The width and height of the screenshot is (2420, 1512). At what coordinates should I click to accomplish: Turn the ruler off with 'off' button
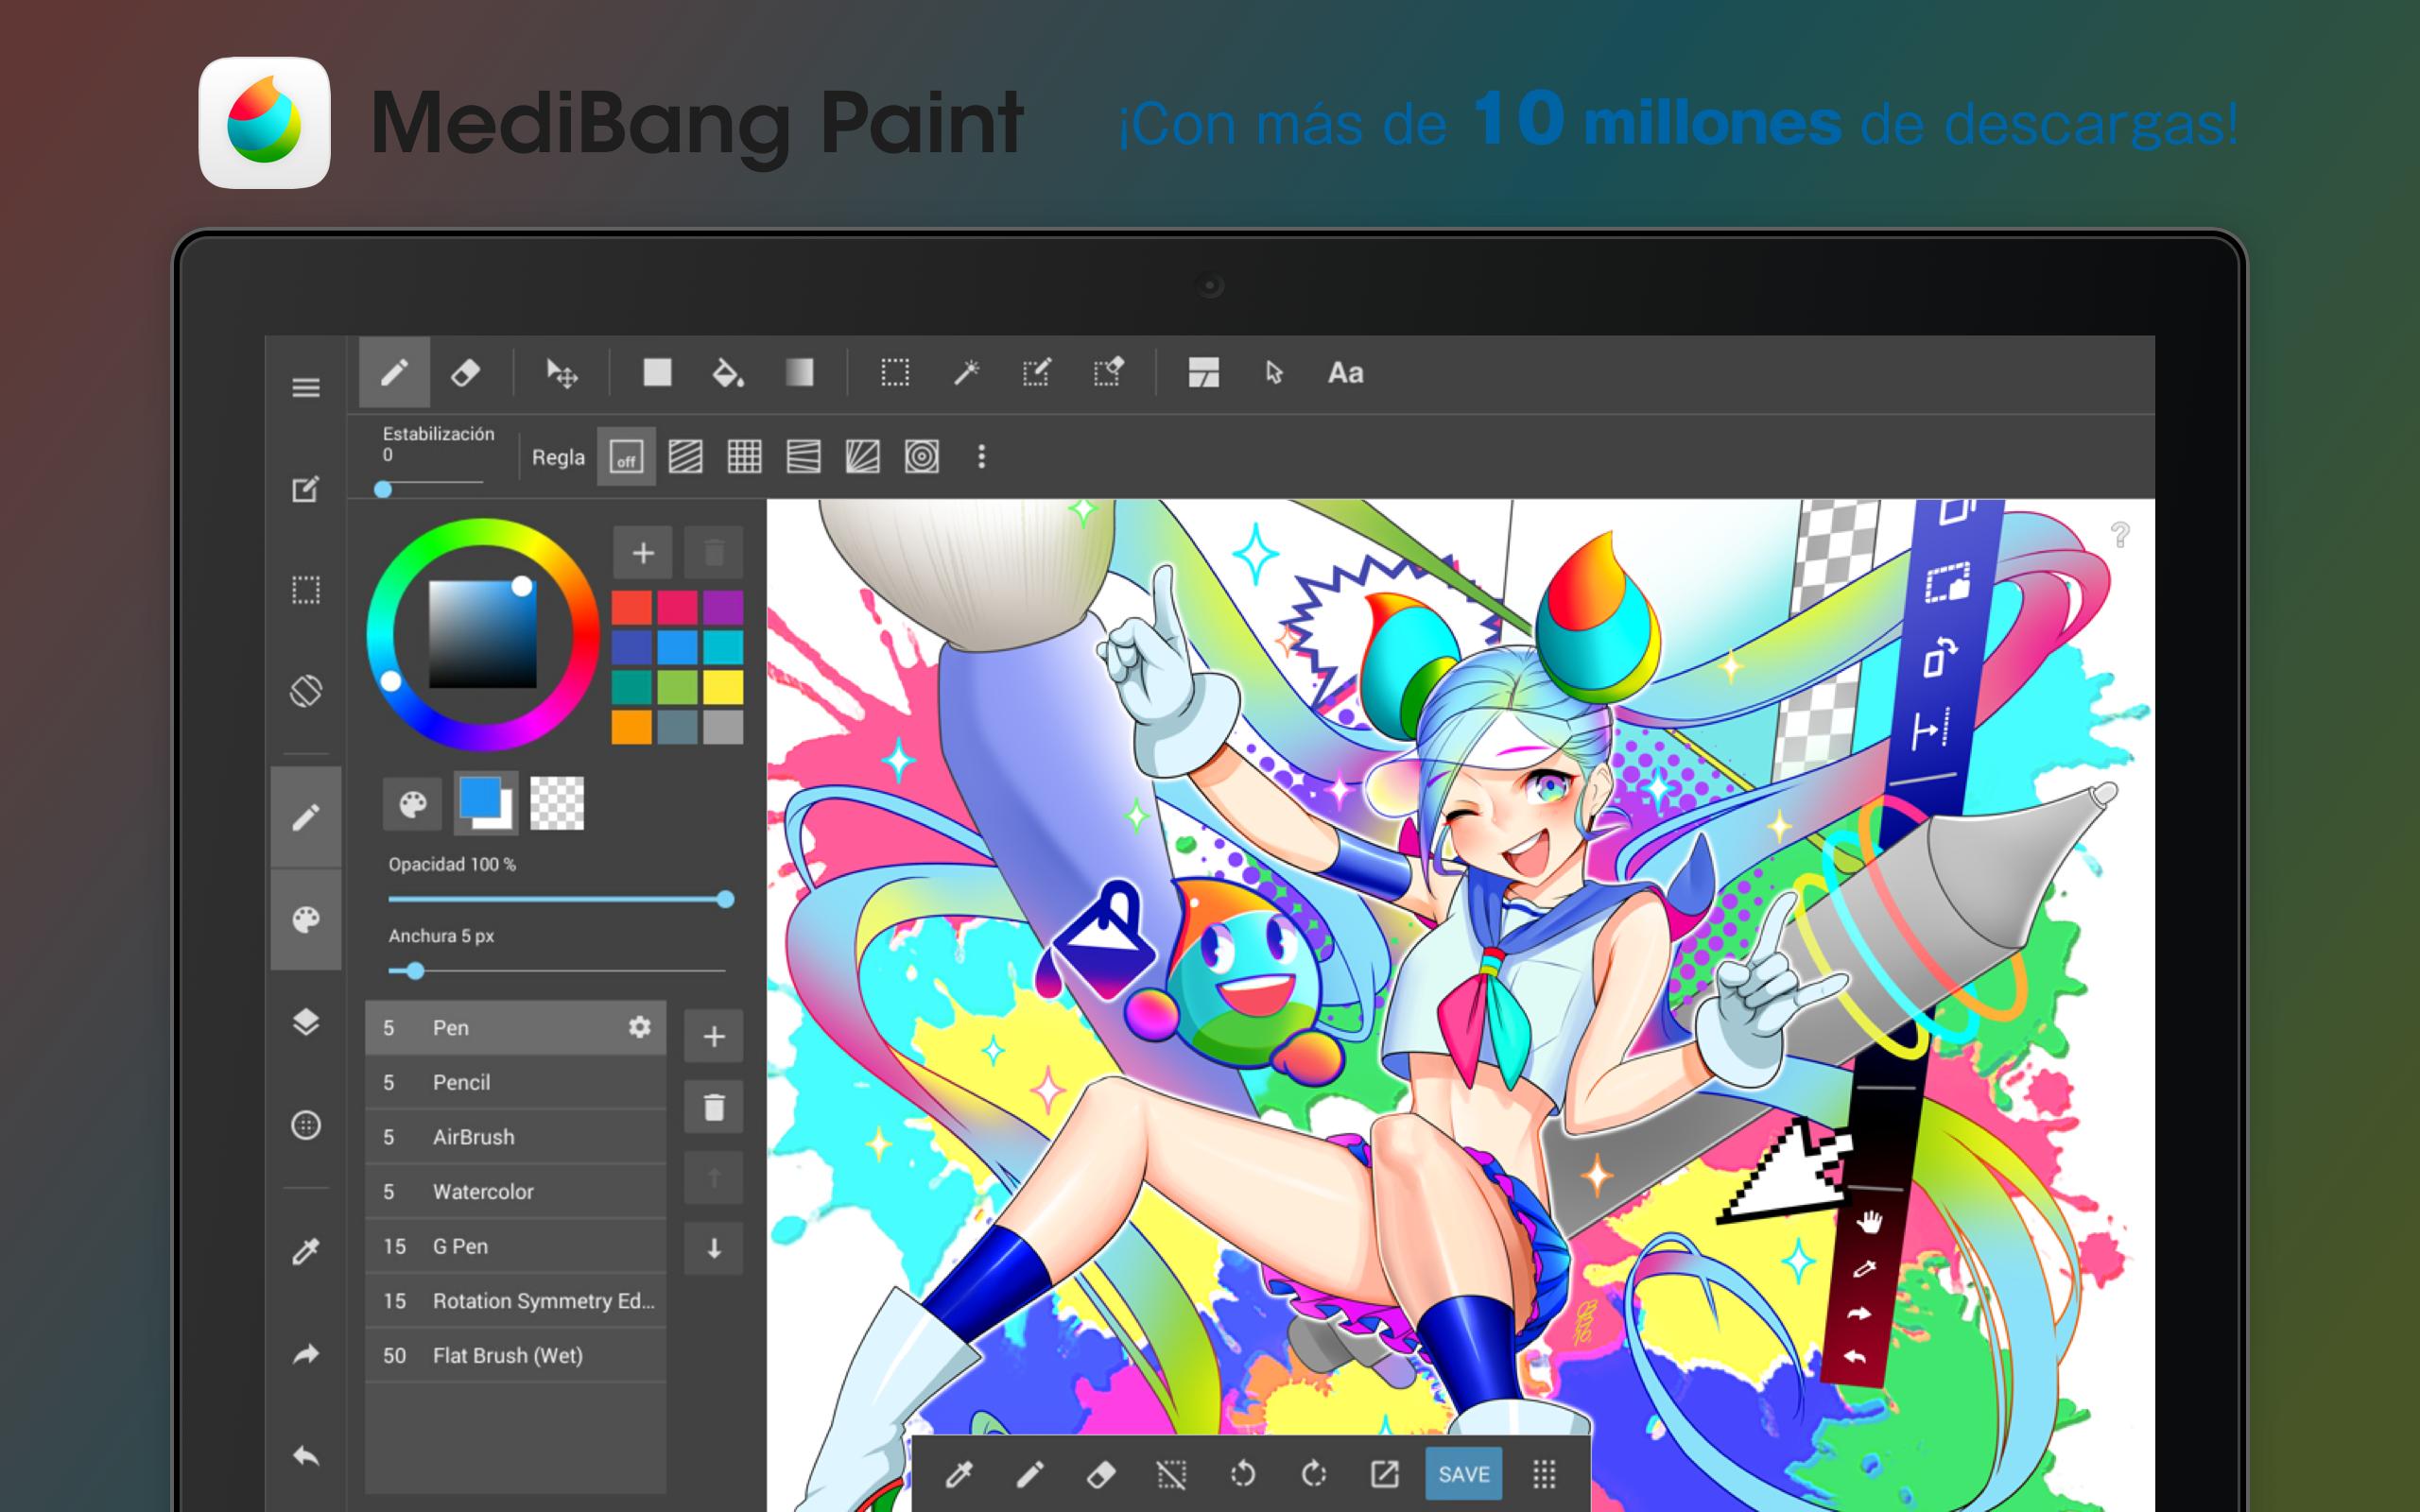(x=626, y=458)
